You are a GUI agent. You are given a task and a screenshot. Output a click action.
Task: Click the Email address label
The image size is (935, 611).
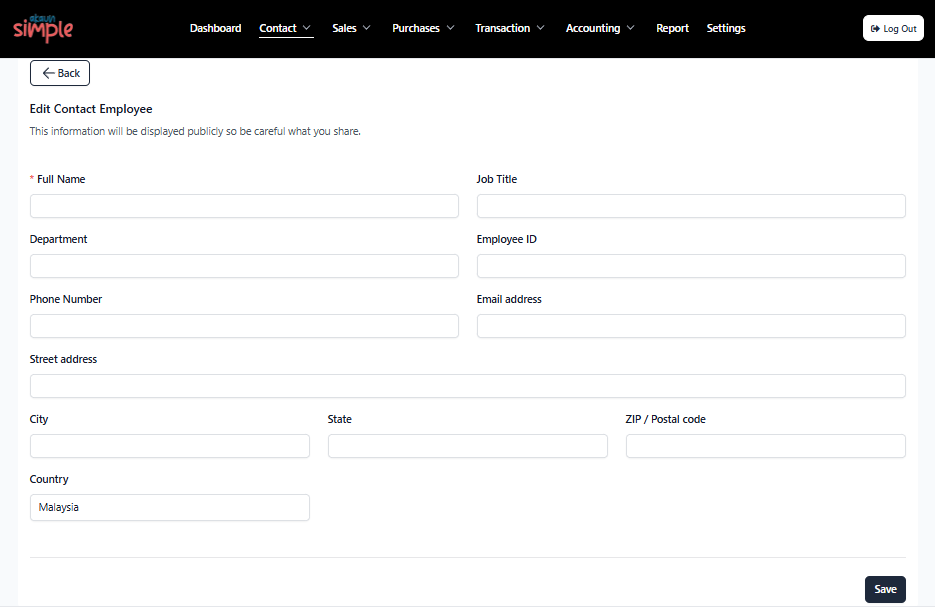coord(509,299)
